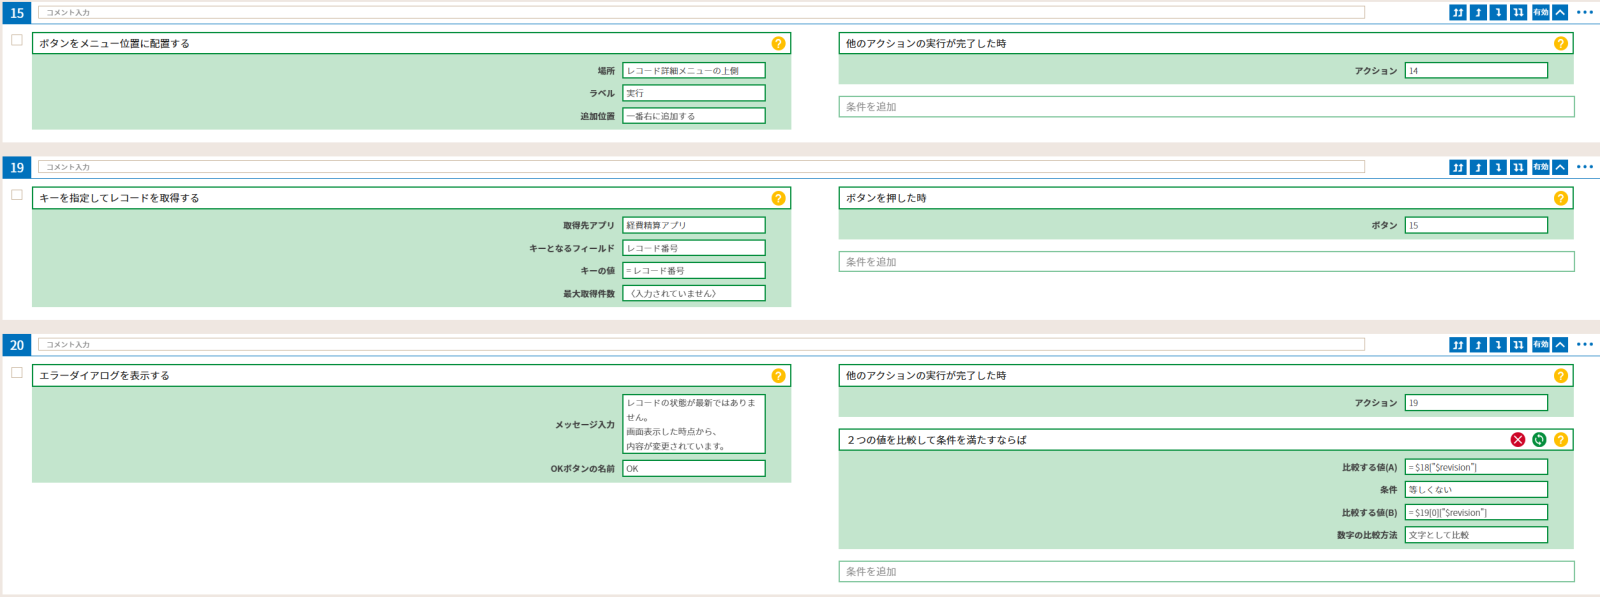Move action 15 to the top

tap(1458, 13)
